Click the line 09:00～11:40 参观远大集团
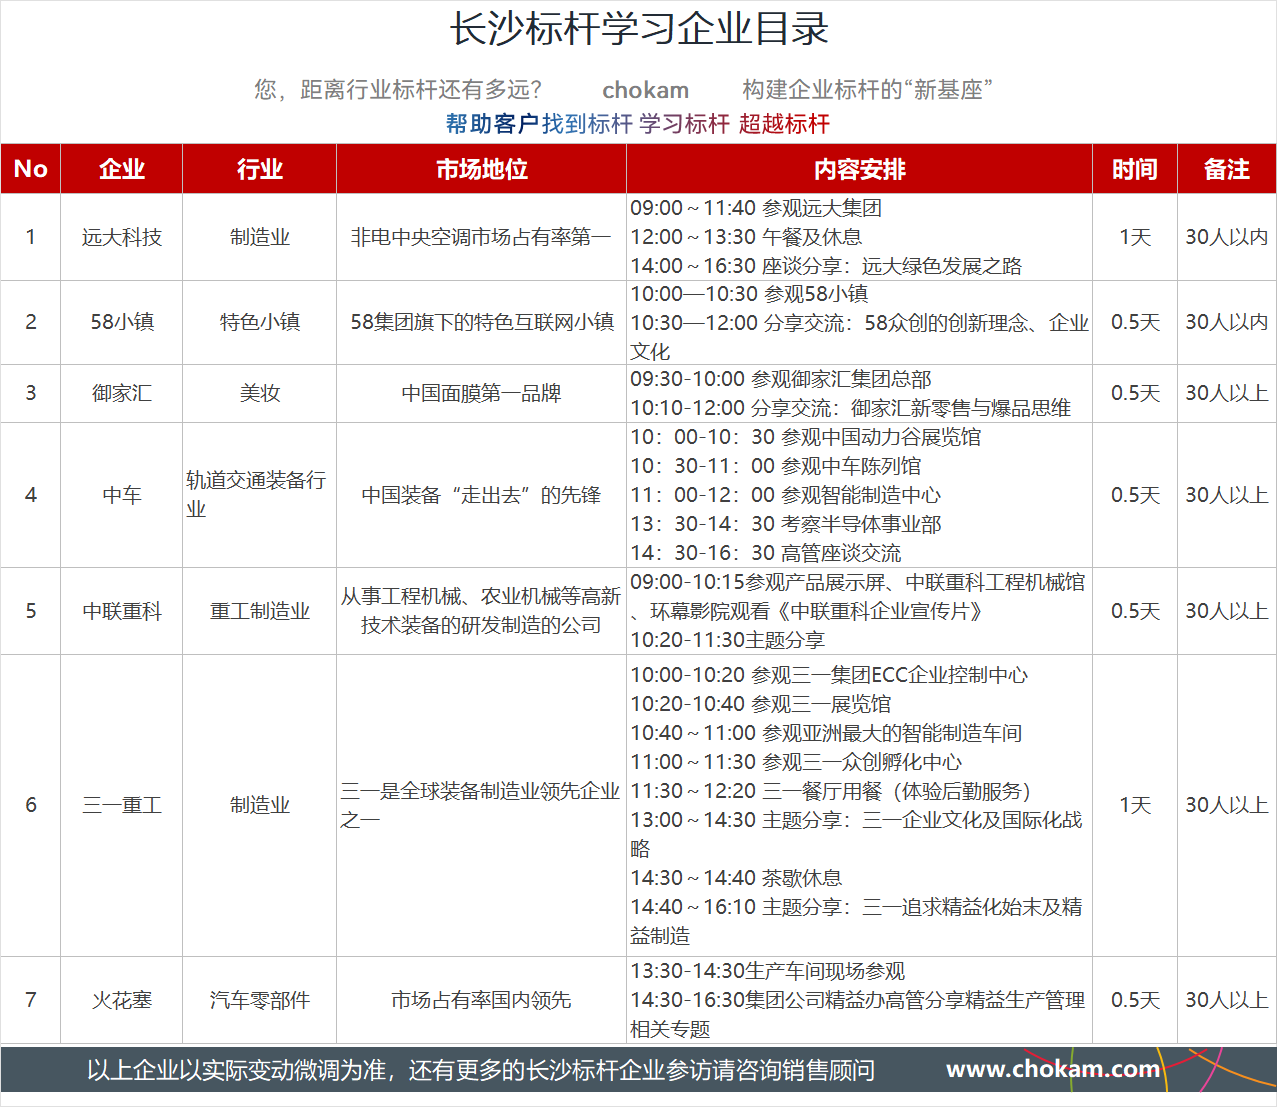The width and height of the screenshot is (1277, 1107). pos(756,208)
